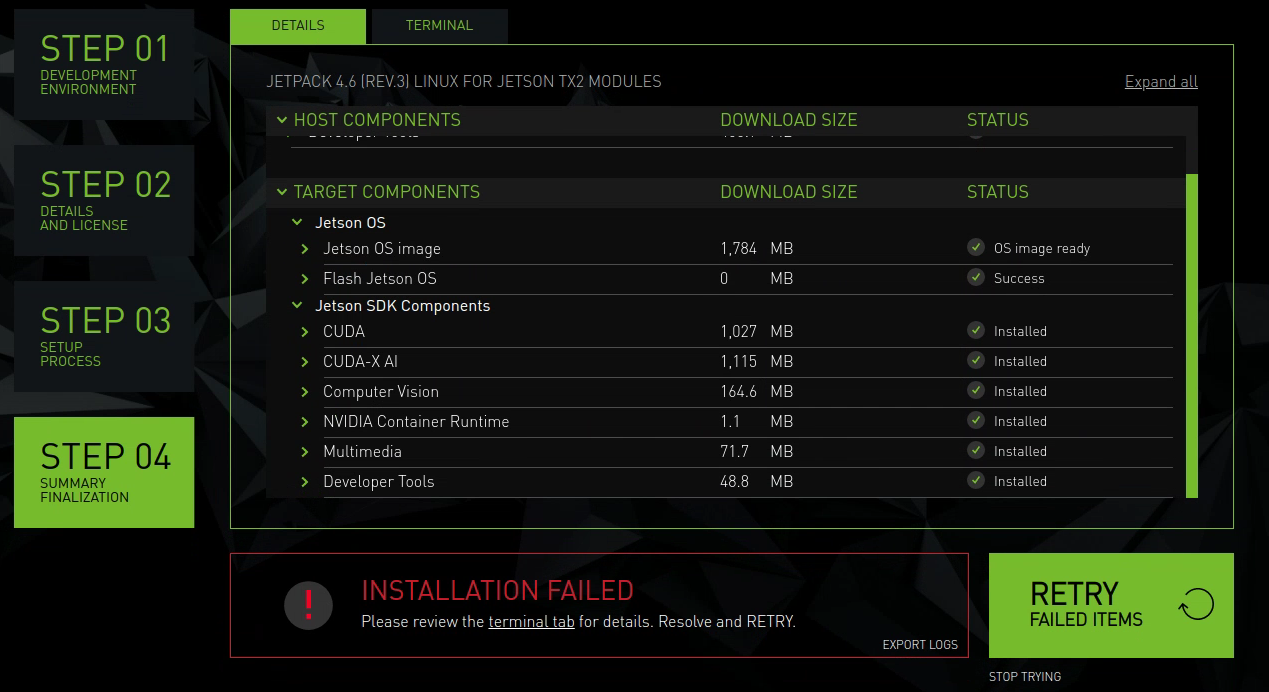This screenshot has height=692, width=1269.
Task: Click the 1.1 MB Container Runtime size
Action: click(x=757, y=421)
